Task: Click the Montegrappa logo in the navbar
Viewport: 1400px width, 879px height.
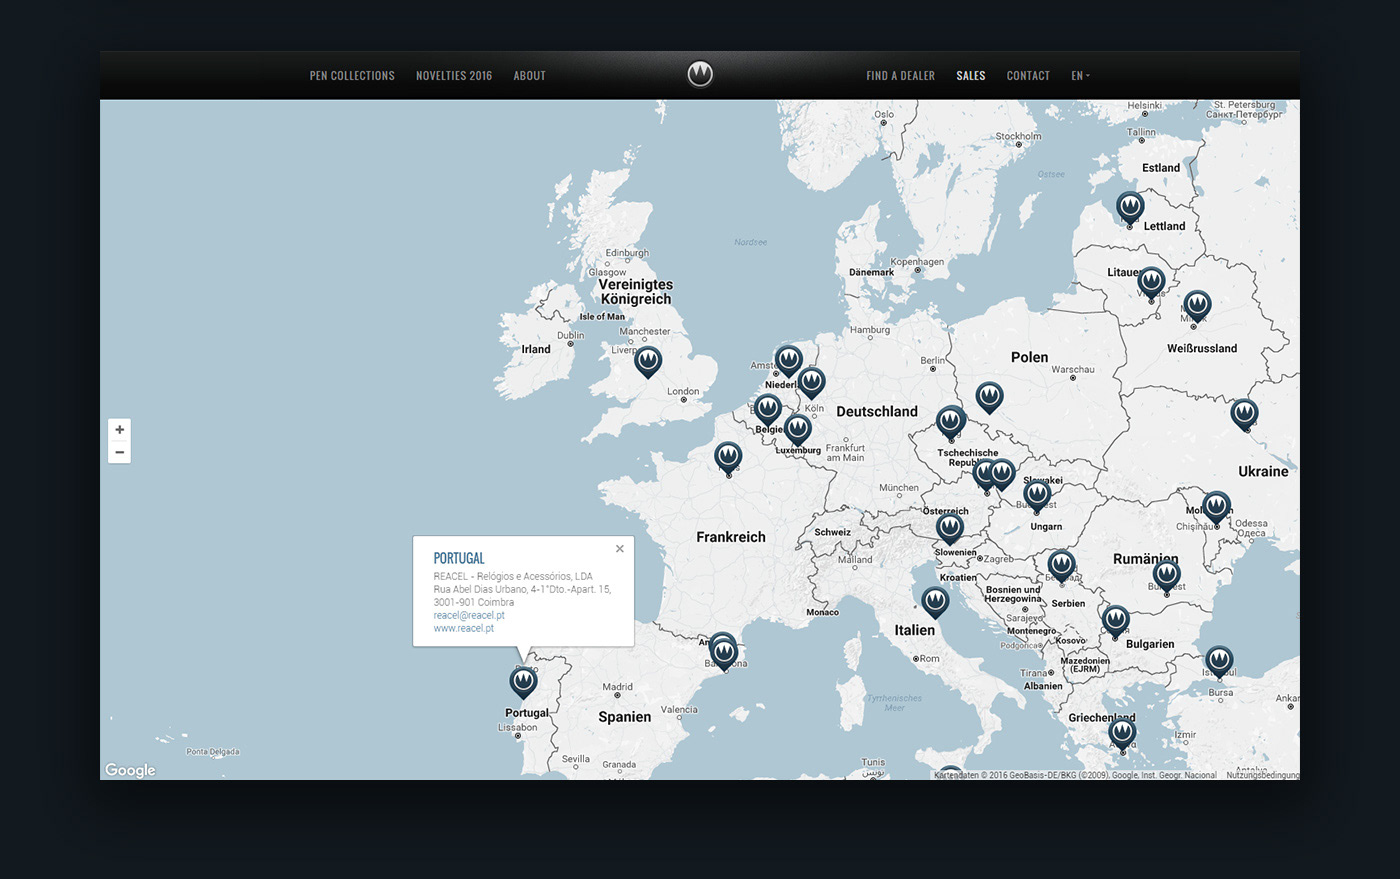Action: (700, 75)
